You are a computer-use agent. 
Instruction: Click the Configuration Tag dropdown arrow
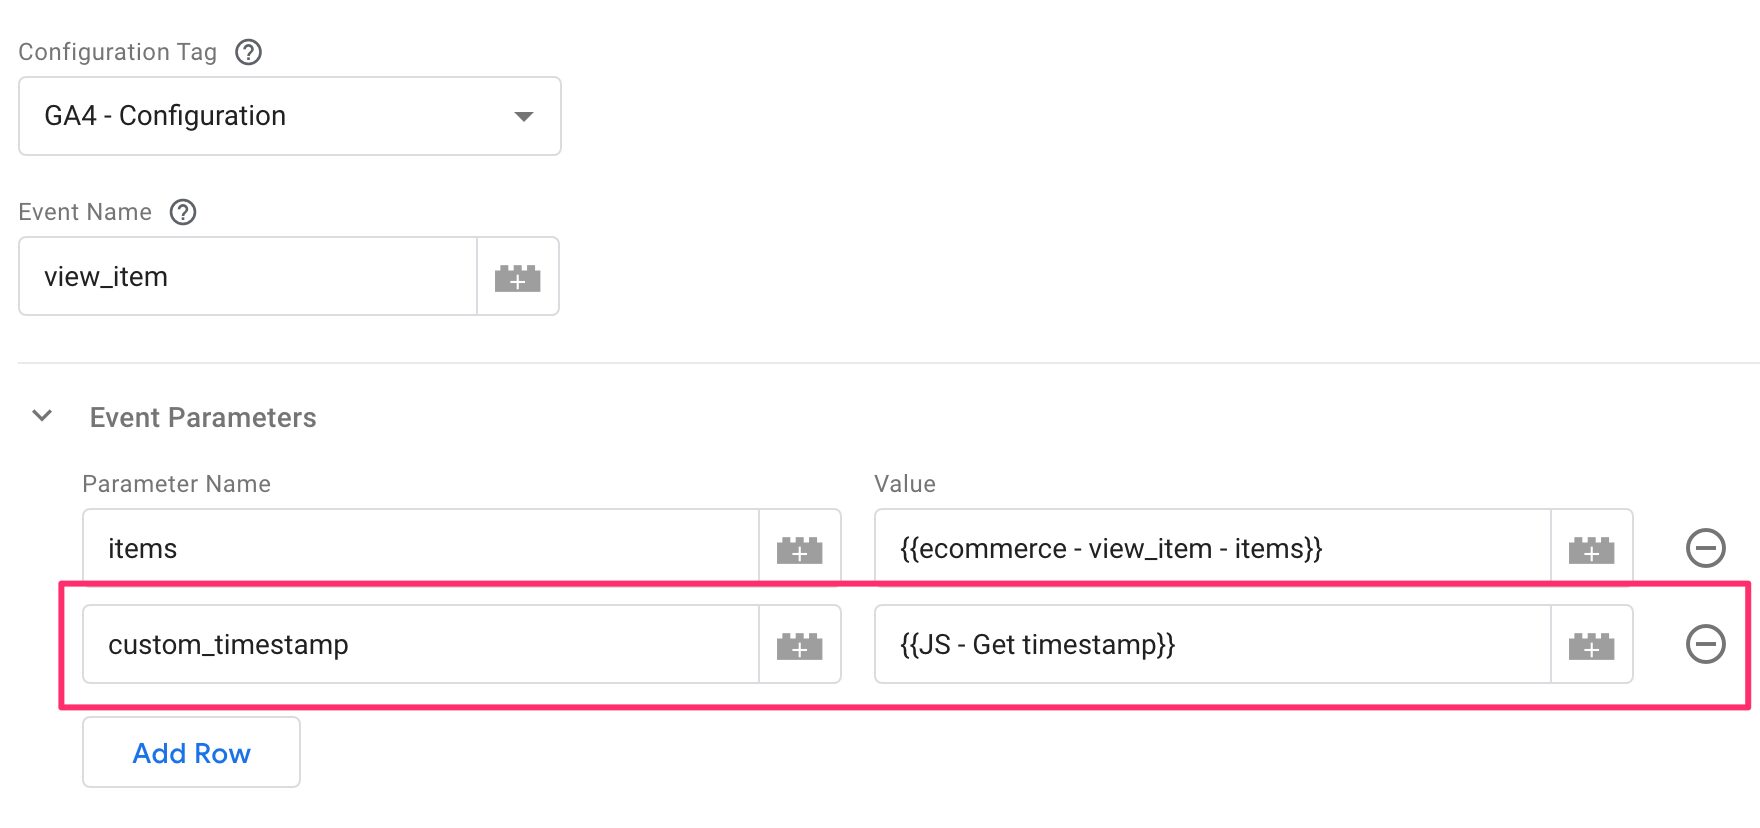point(523,116)
